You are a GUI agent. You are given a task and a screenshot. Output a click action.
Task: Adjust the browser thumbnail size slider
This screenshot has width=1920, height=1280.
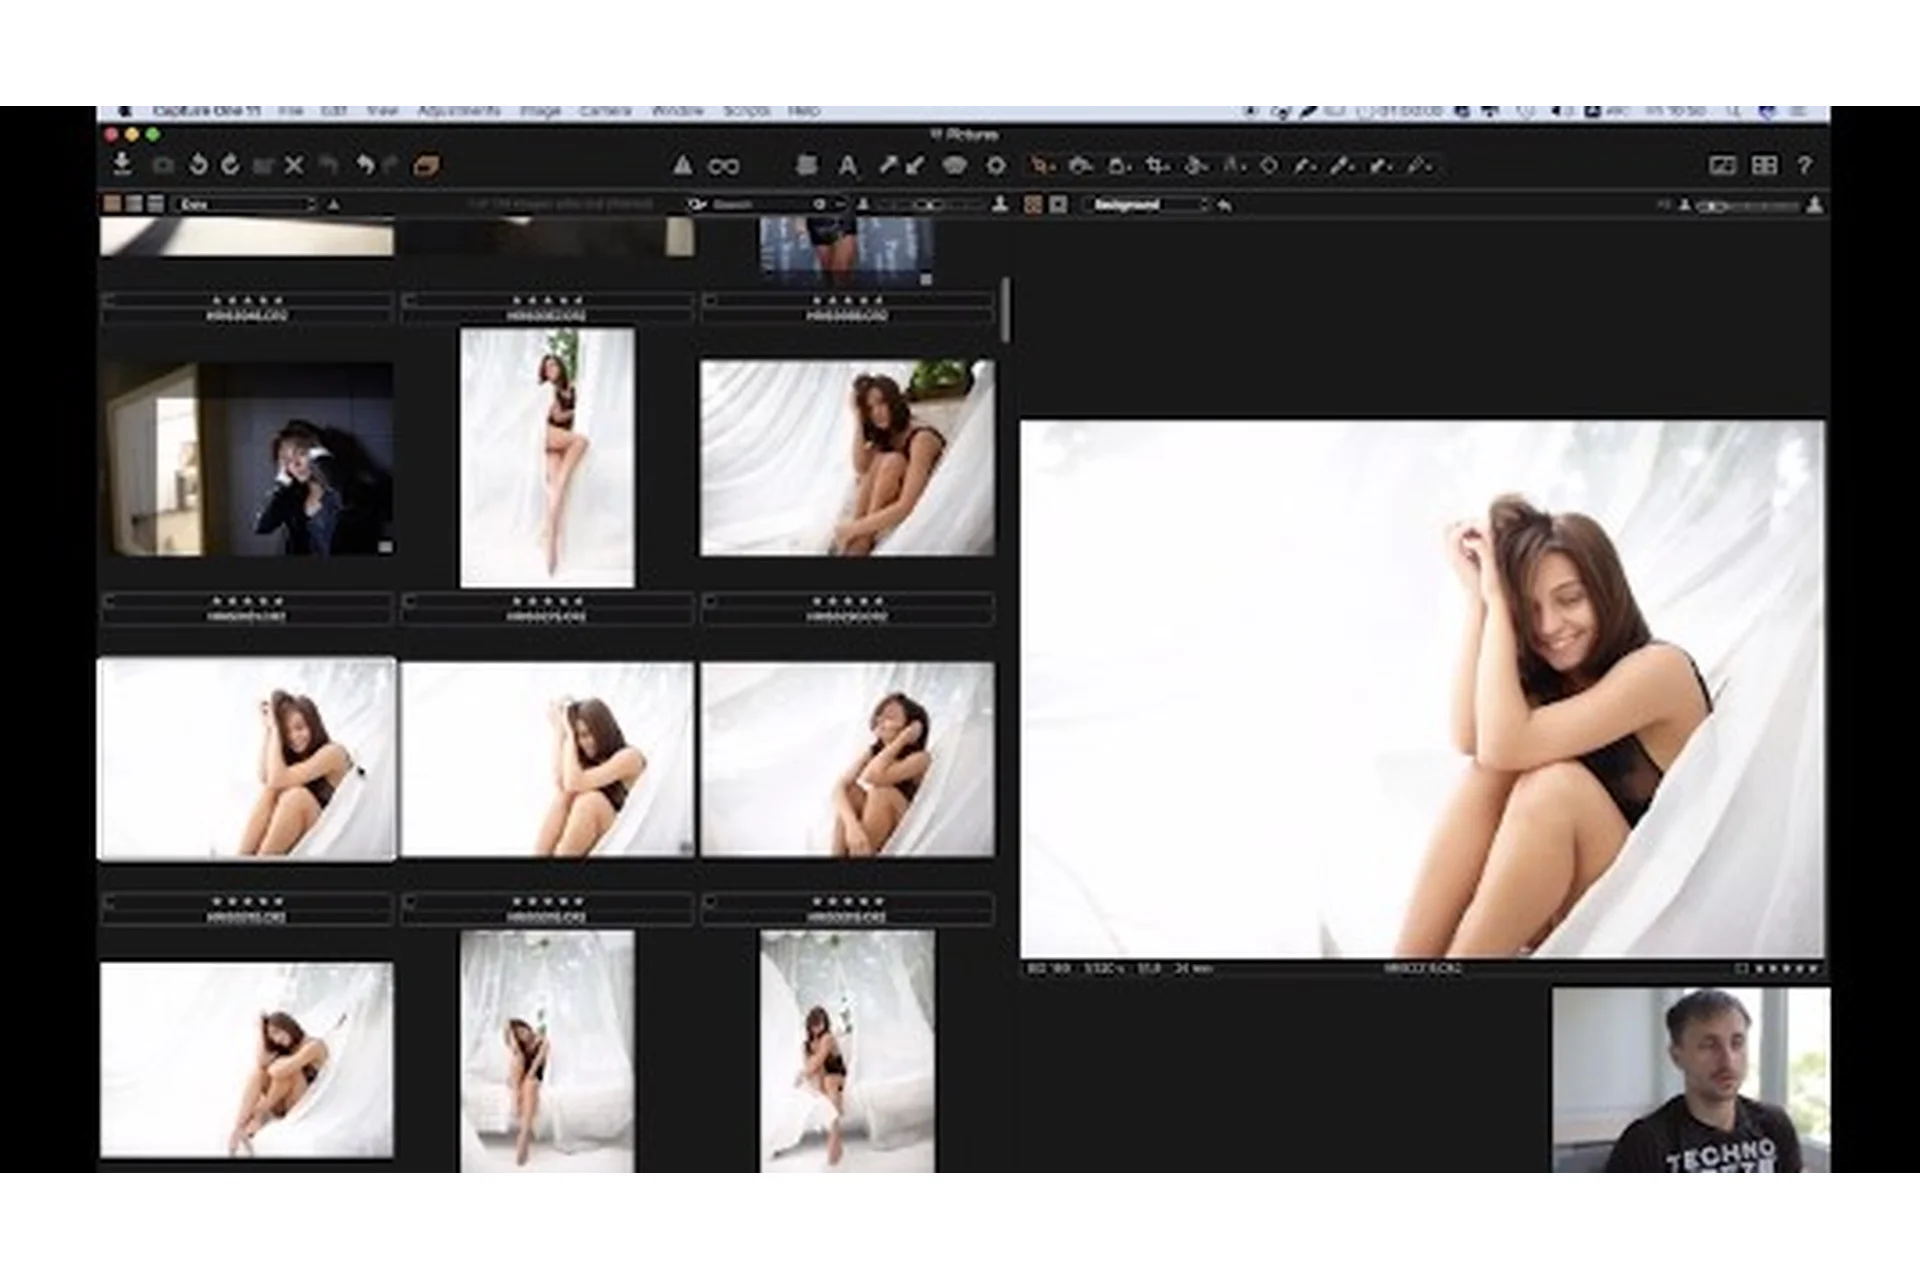click(930, 205)
